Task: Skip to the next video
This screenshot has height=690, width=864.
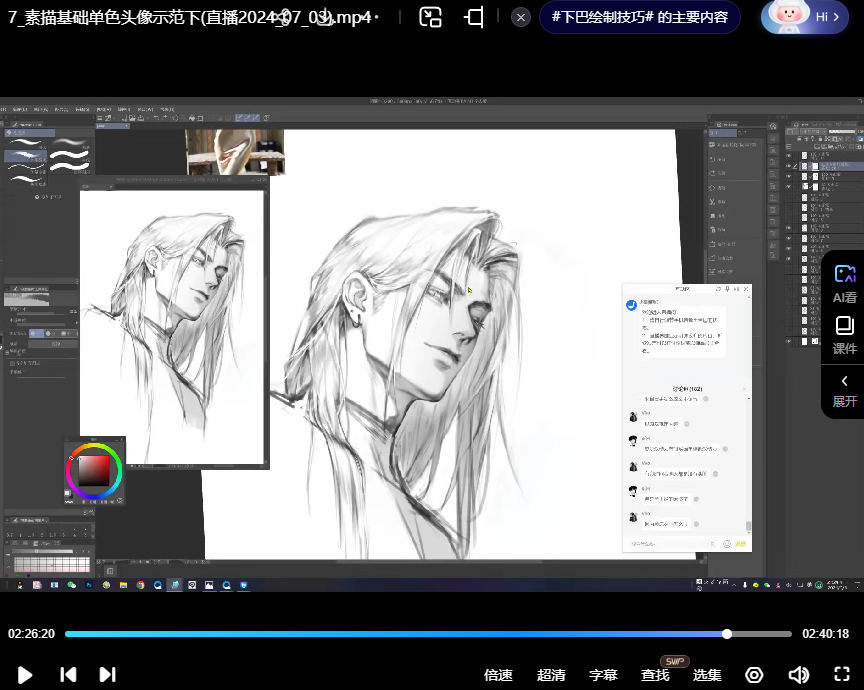Action: point(108,675)
